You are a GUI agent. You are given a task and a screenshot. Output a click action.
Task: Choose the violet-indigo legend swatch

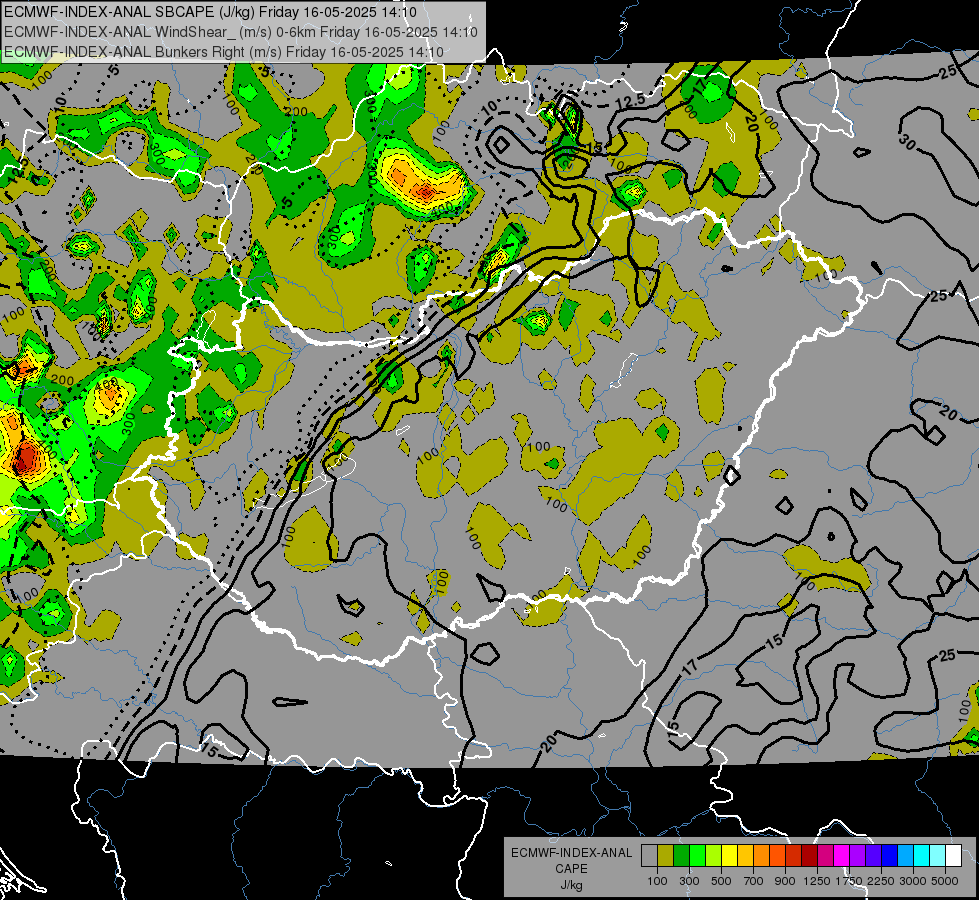click(x=873, y=855)
